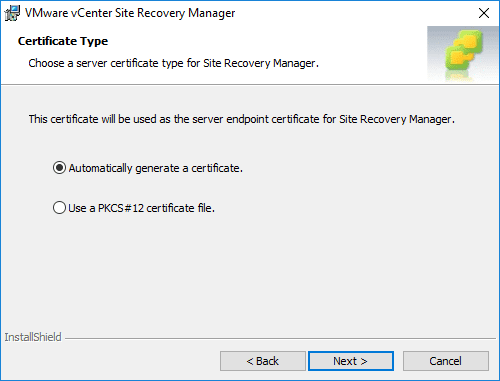Click the 'This certificate will be used' sentence
The width and height of the screenshot is (500, 381).
[242, 119]
